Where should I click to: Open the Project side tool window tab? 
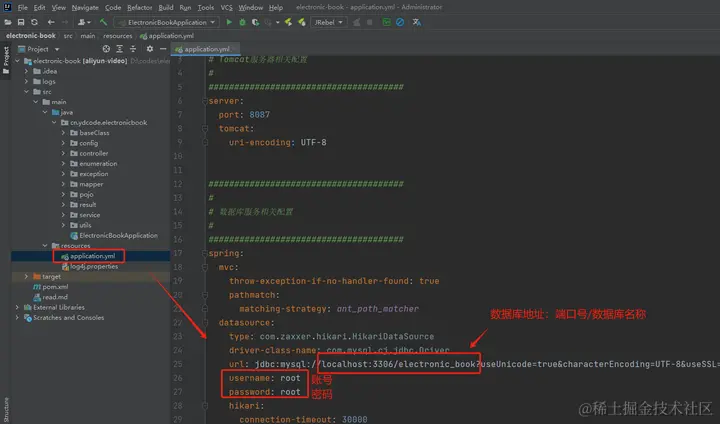6,60
